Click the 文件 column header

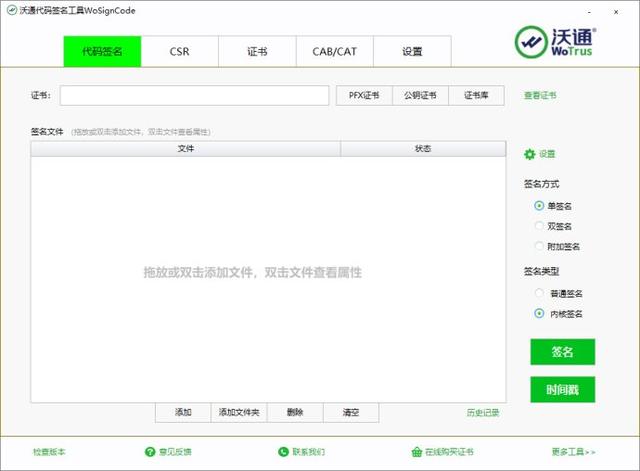[x=186, y=149]
